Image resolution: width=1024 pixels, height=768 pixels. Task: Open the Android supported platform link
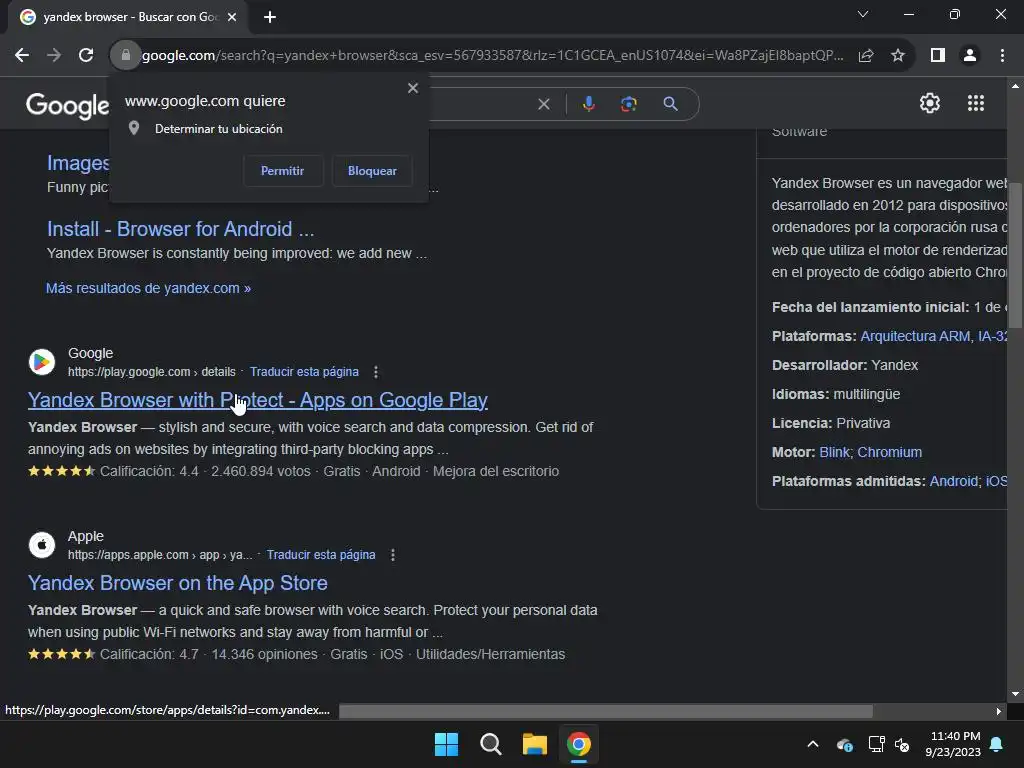(x=953, y=481)
